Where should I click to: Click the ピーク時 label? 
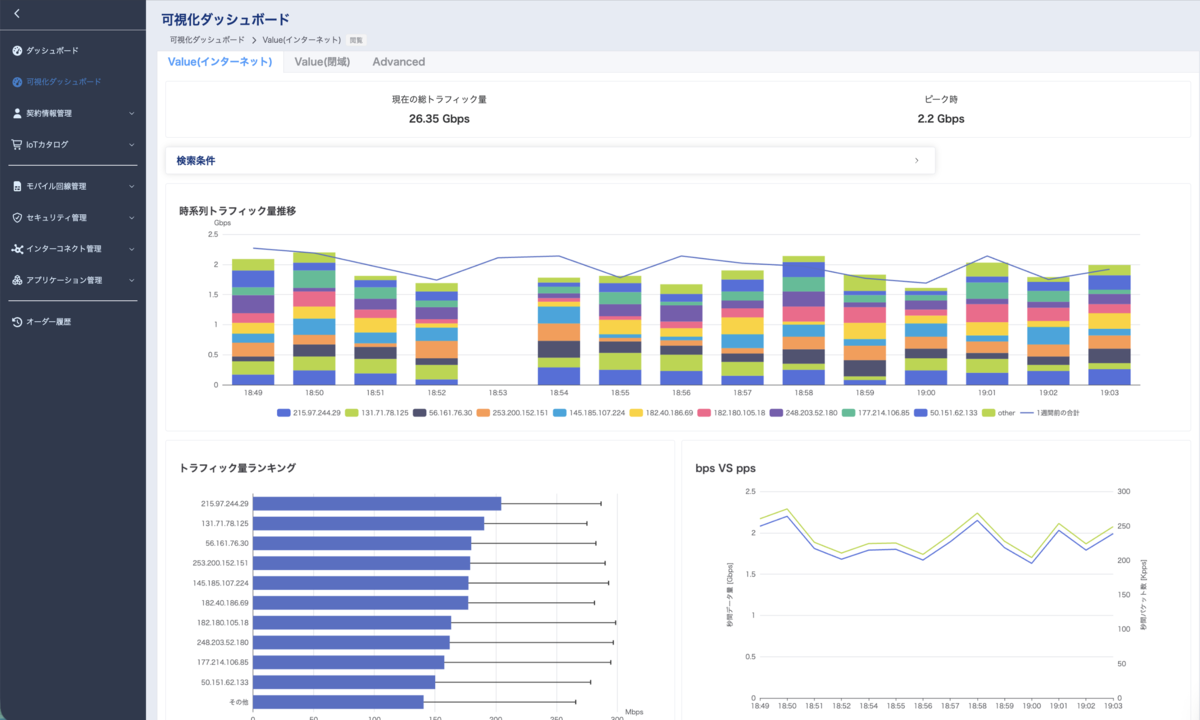941,100
